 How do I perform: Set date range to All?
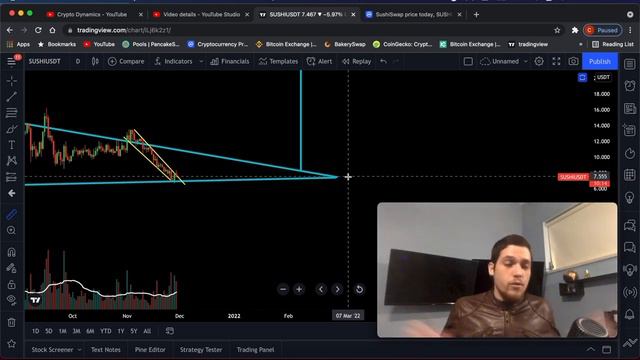(x=147, y=331)
